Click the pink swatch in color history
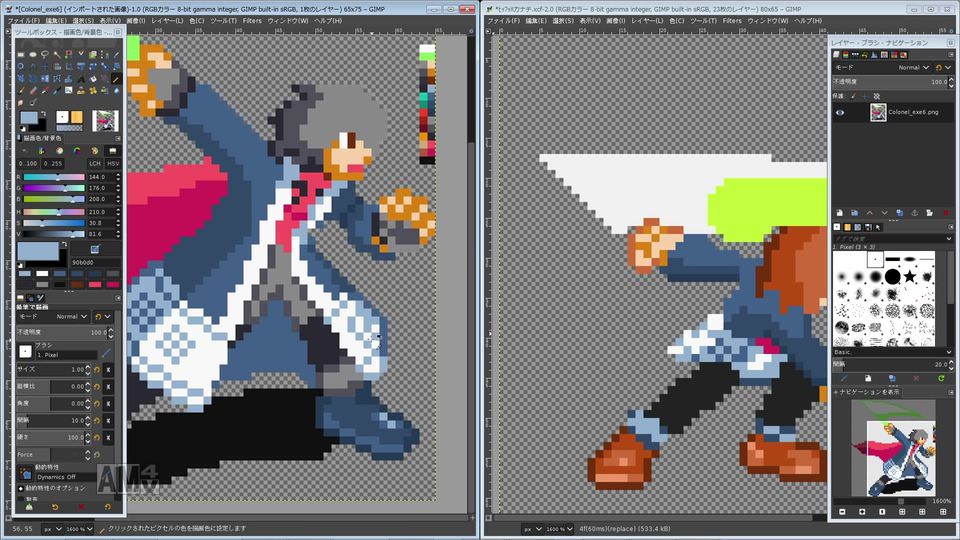 pyautogui.click(x=95, y=285)
